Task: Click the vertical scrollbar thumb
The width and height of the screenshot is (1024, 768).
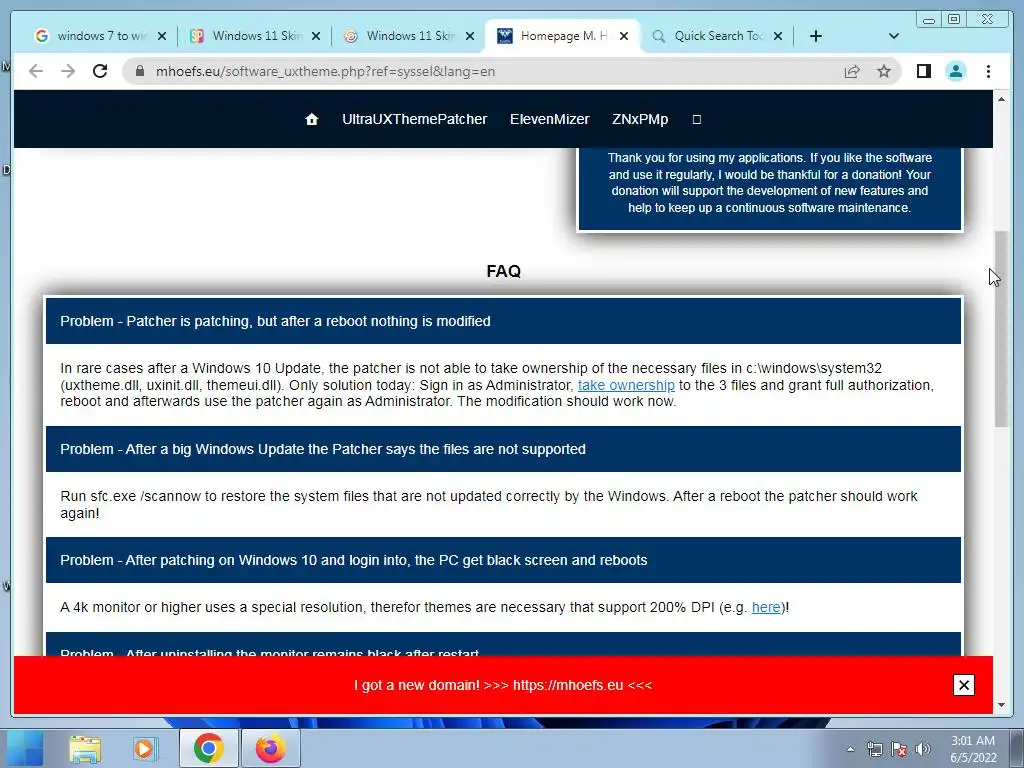Action: coord(1001,330)
